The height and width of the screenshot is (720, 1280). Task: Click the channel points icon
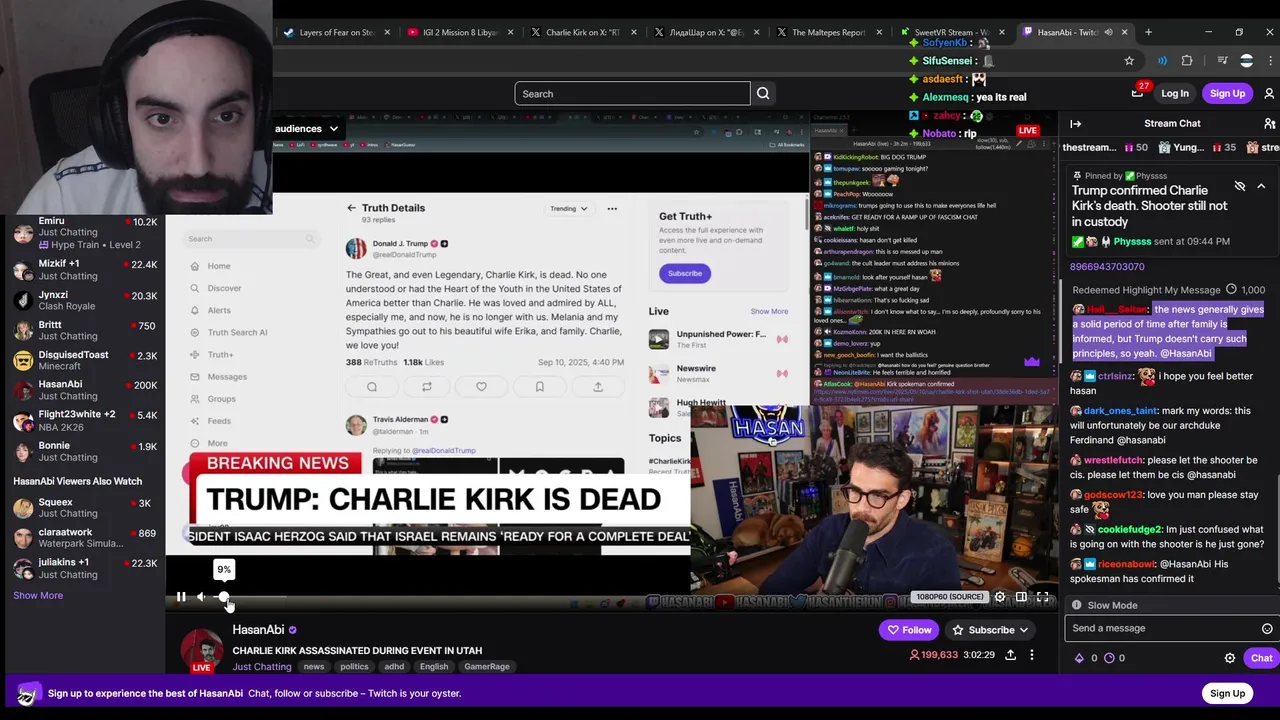point(1107,658)
